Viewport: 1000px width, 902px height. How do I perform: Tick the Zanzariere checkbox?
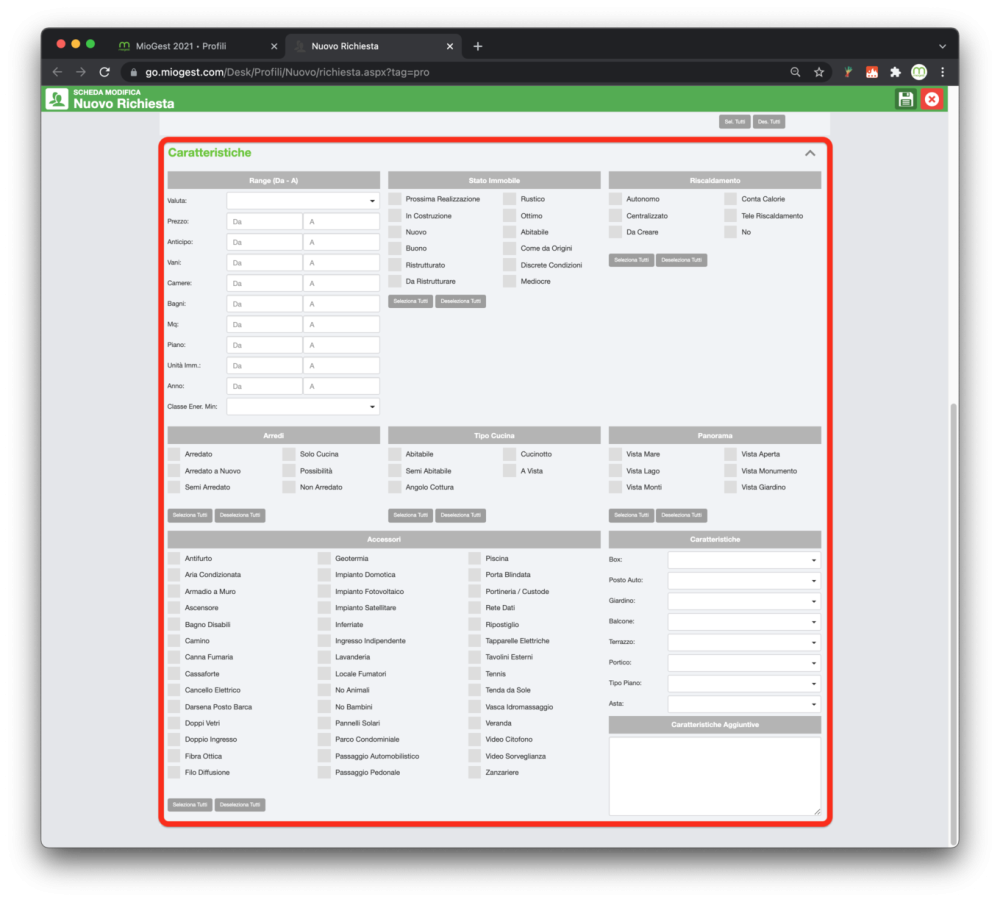pyautogui.click(x=474, y=773)
